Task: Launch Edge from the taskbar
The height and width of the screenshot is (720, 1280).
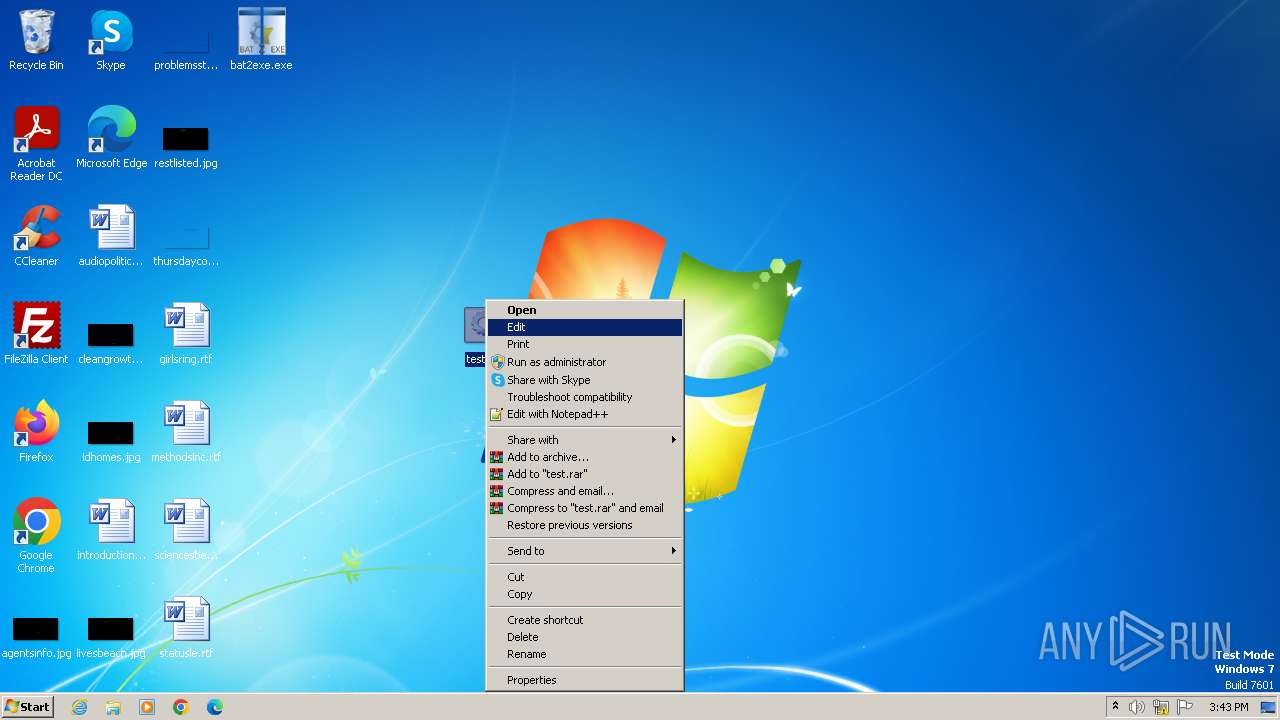Action: (x=215, y=707)
